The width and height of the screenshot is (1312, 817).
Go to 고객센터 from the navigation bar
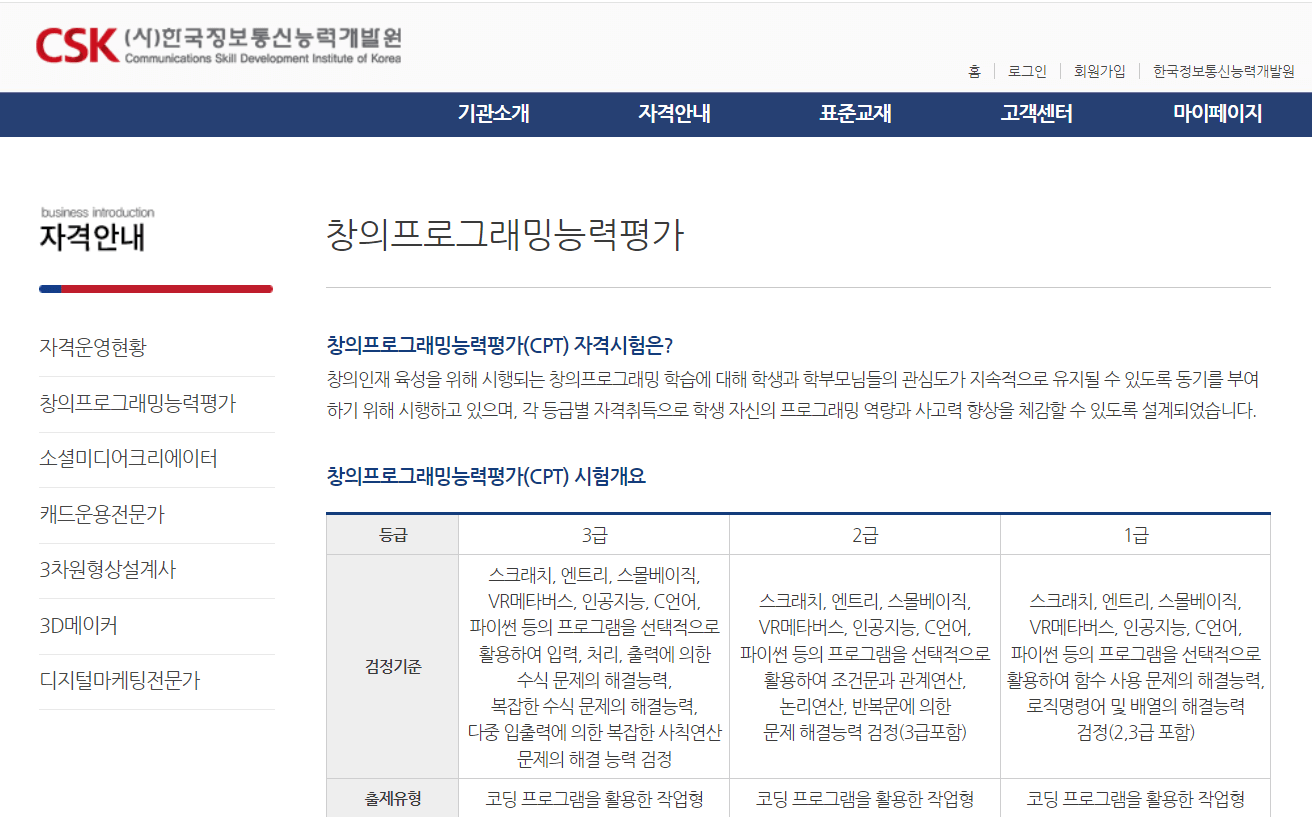1035,114
